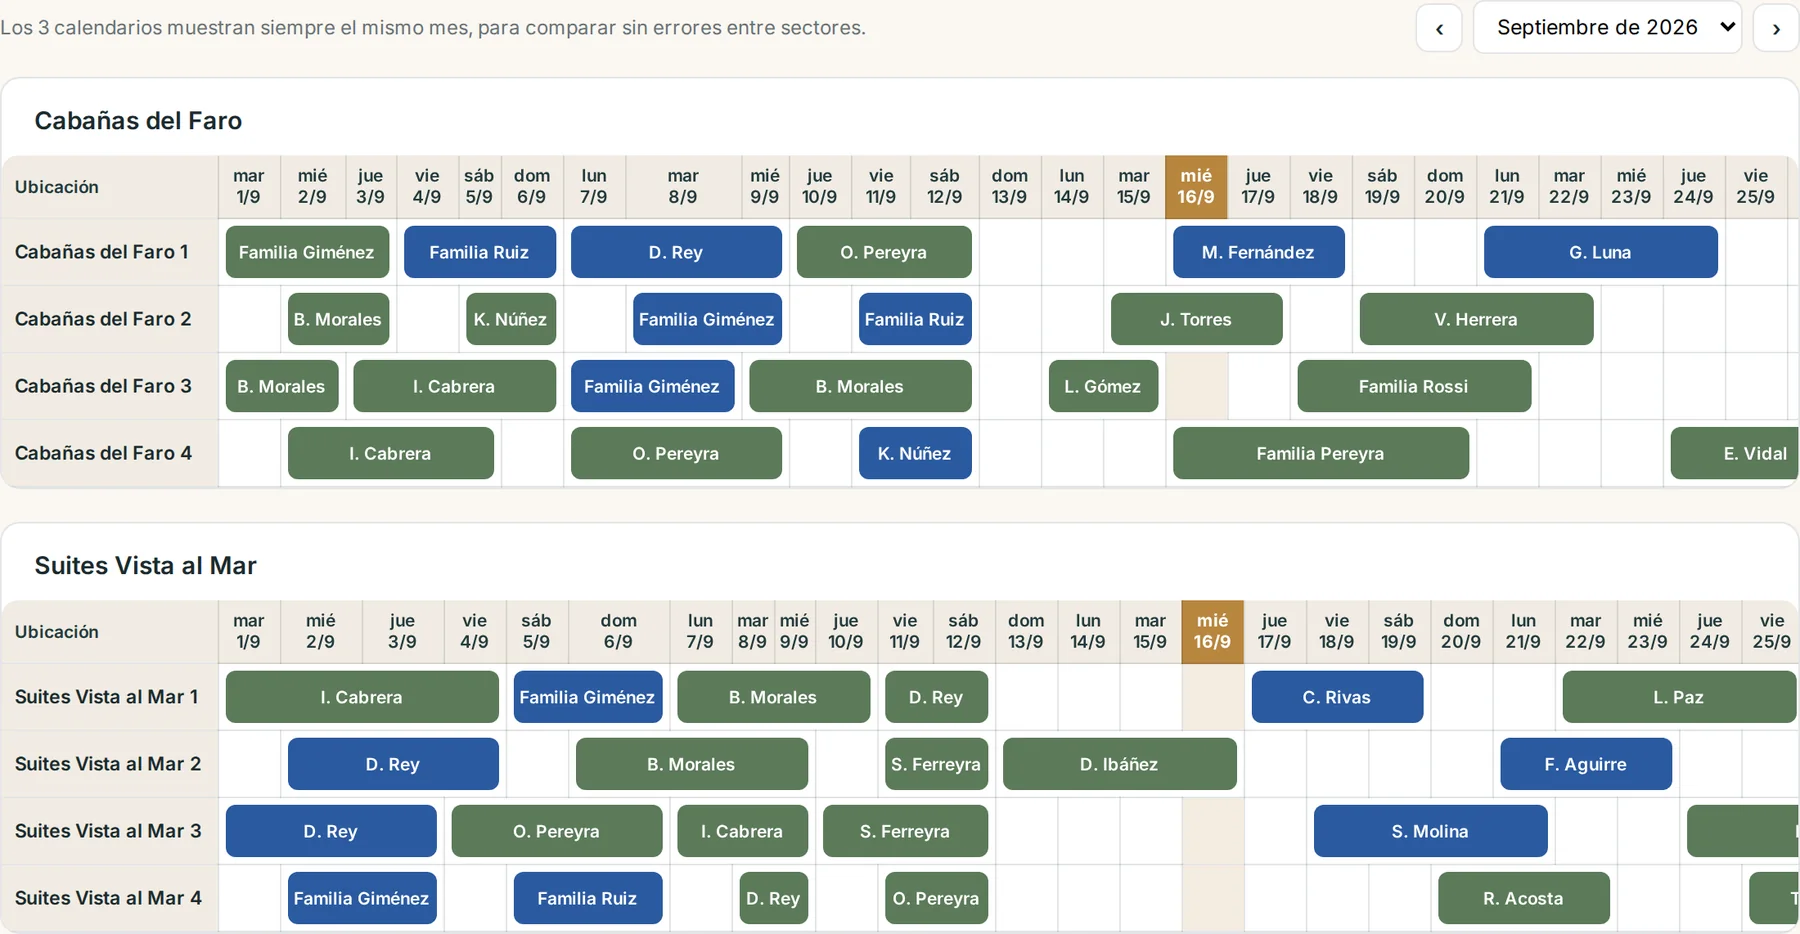Open Familia Giménez booking in Suites Vista al Mar 4
The height and width of the screenshot is (934, 1800).
click(x=362, y=898)
